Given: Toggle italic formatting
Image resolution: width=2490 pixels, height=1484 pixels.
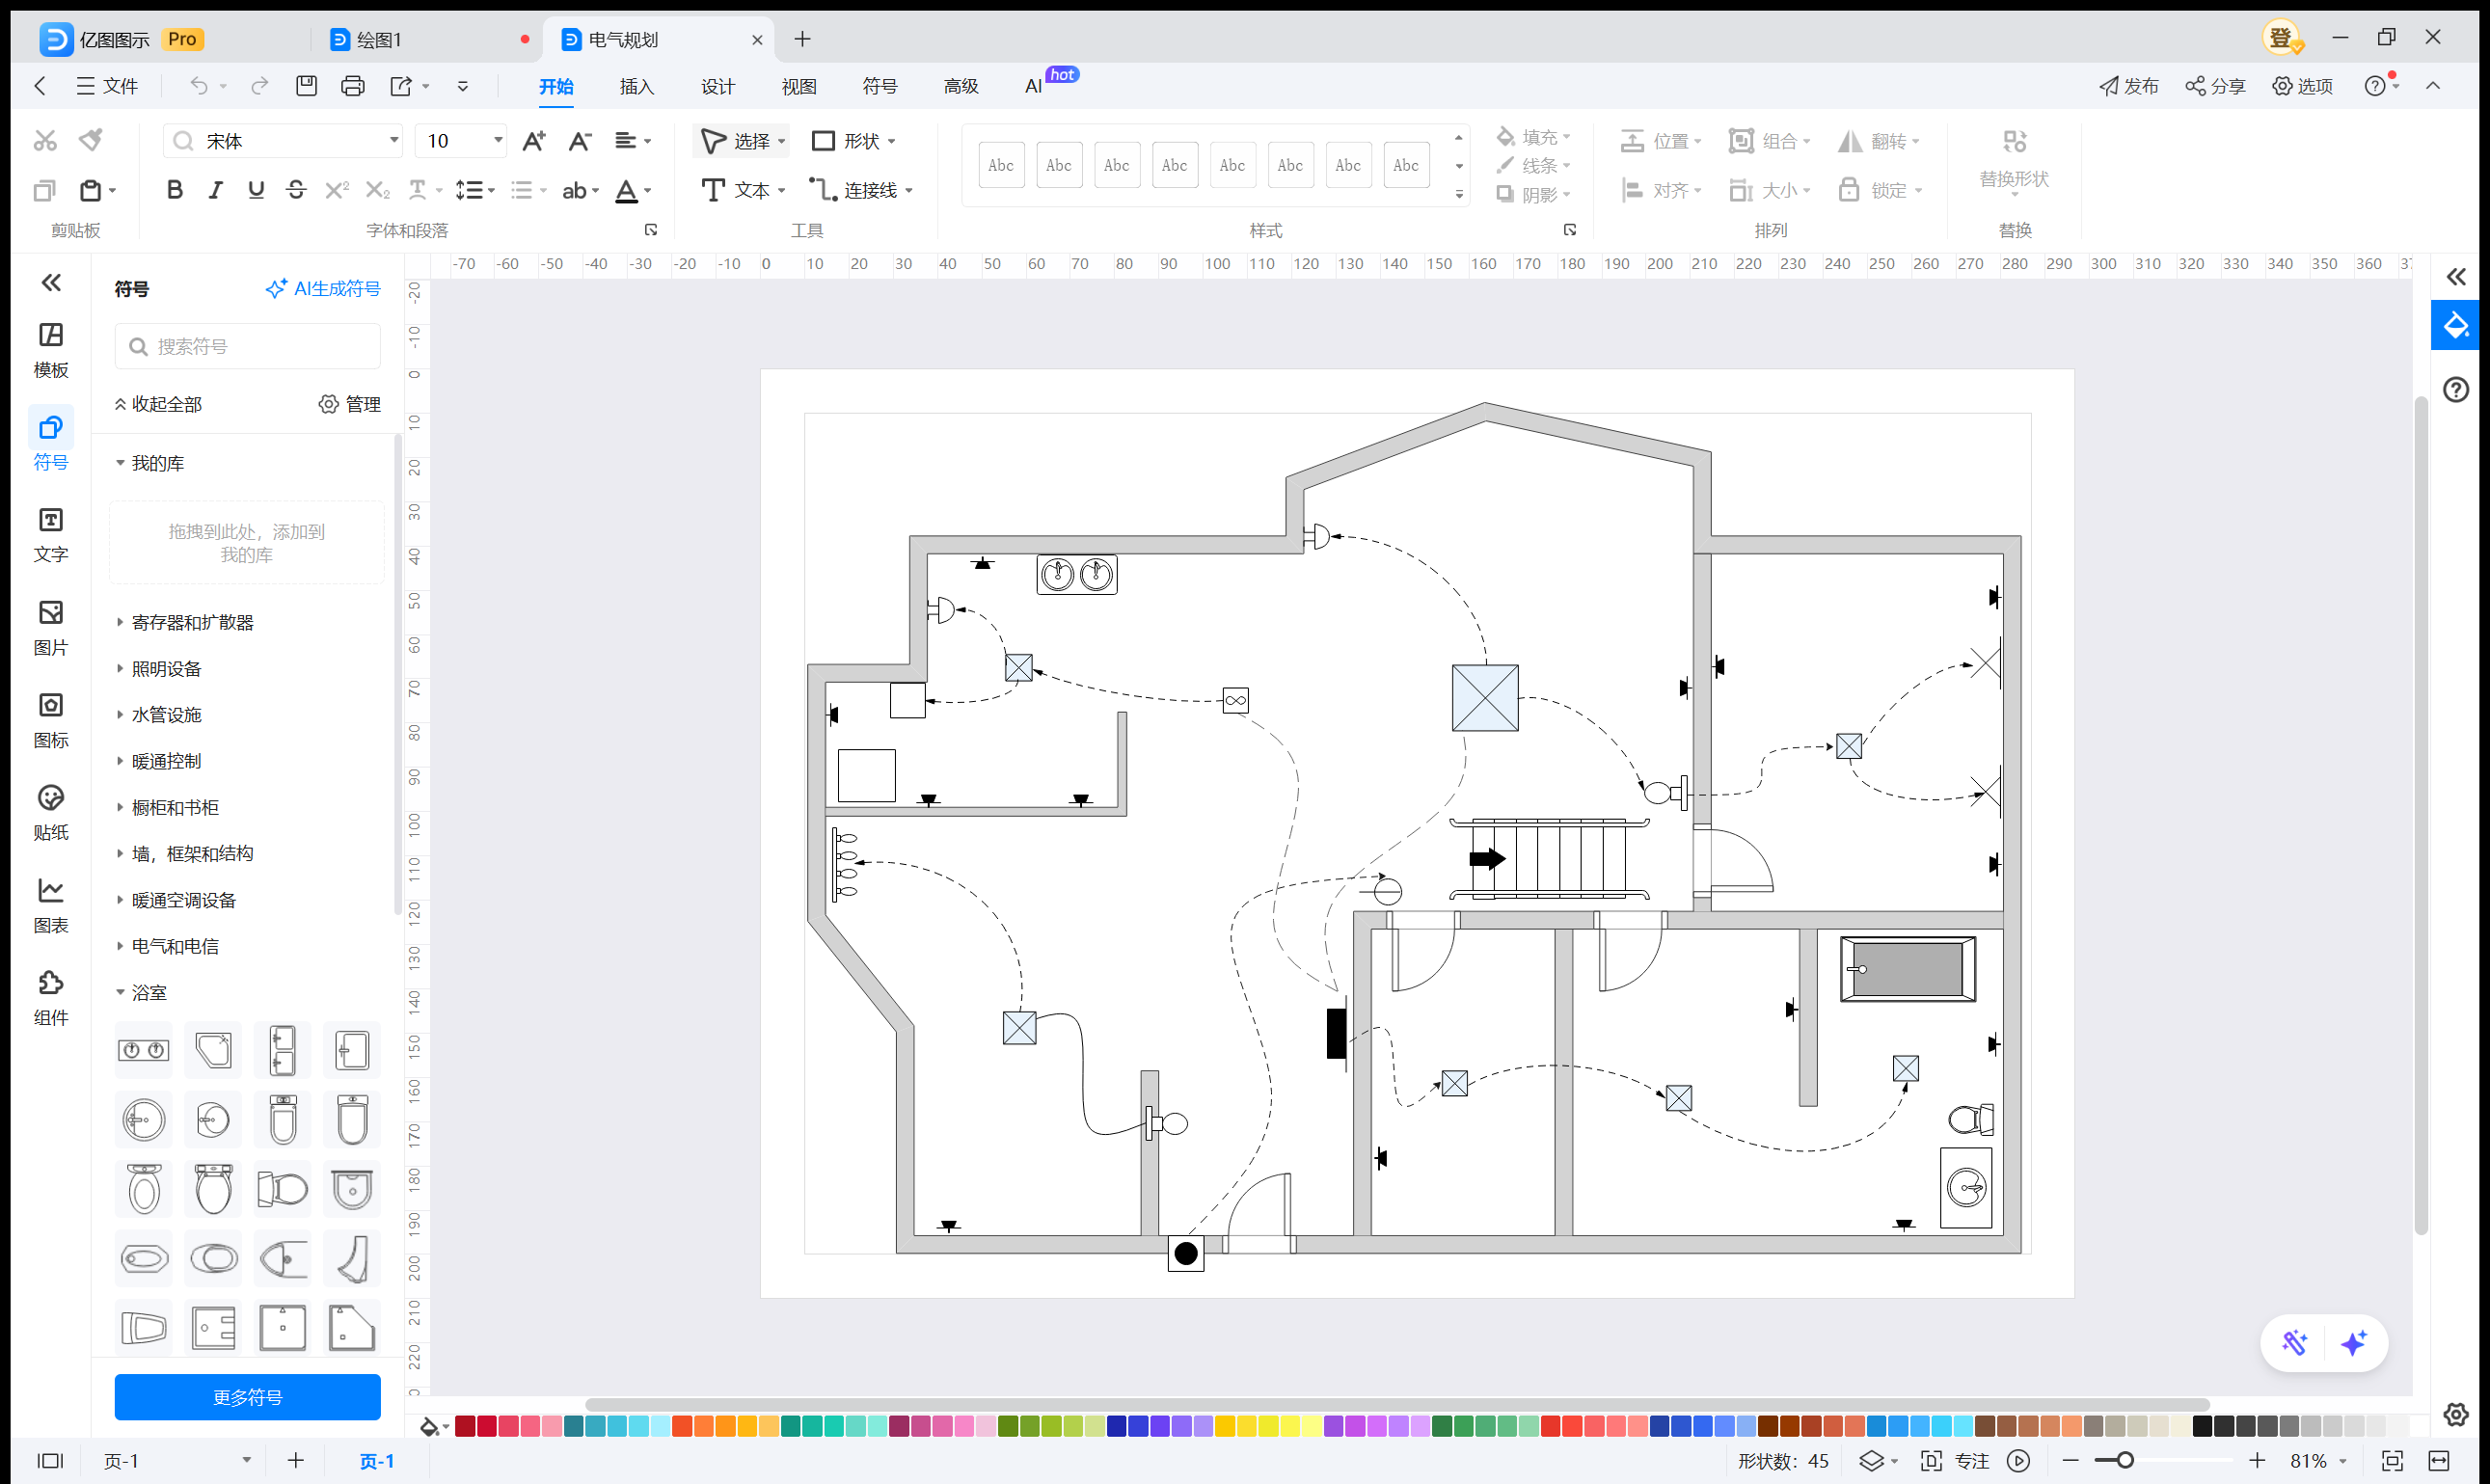Looking at the screenshot, I should coord(215,190).
